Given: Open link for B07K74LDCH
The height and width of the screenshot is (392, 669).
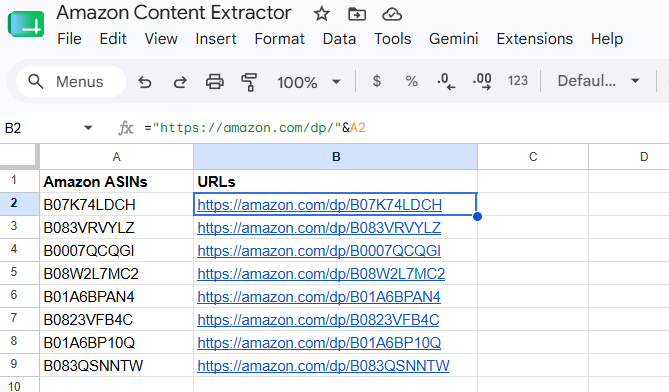Looking at the screenshot, I should [320, 205].
